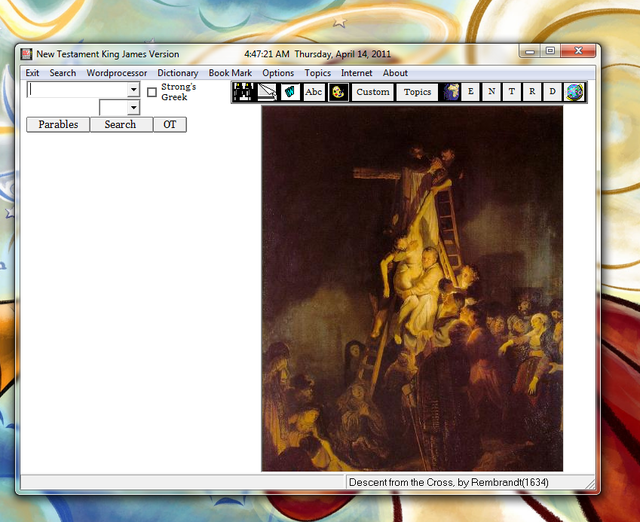Expand the book selection combo box arrow
640x522 pixels.
tap(133, 89)
